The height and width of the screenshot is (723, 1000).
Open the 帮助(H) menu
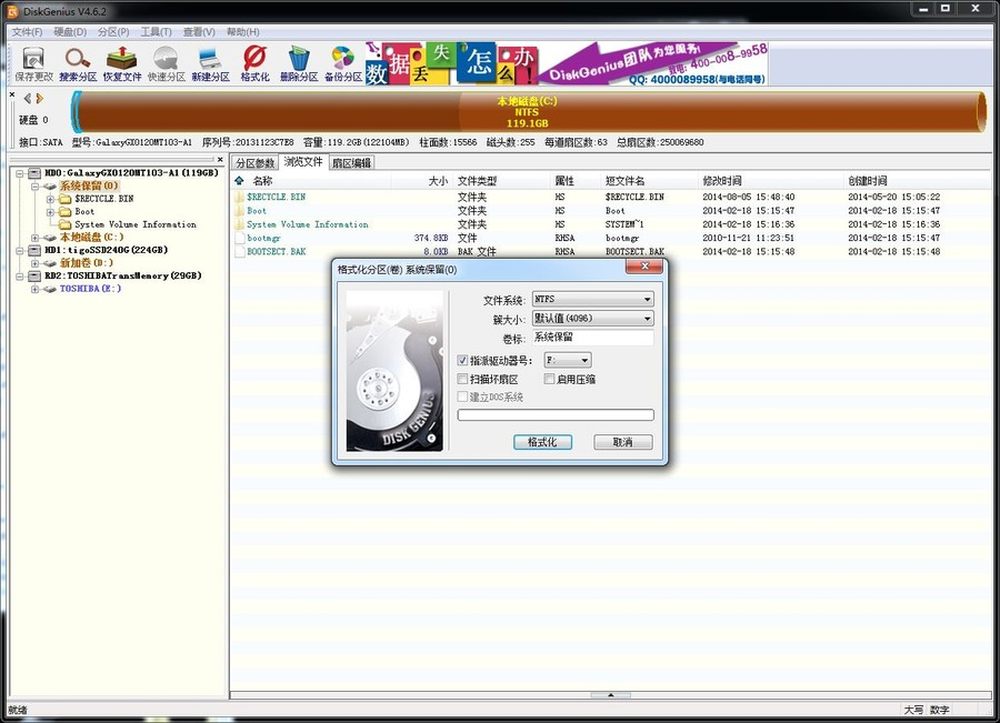pyautogui.click(x=243, y=32)
